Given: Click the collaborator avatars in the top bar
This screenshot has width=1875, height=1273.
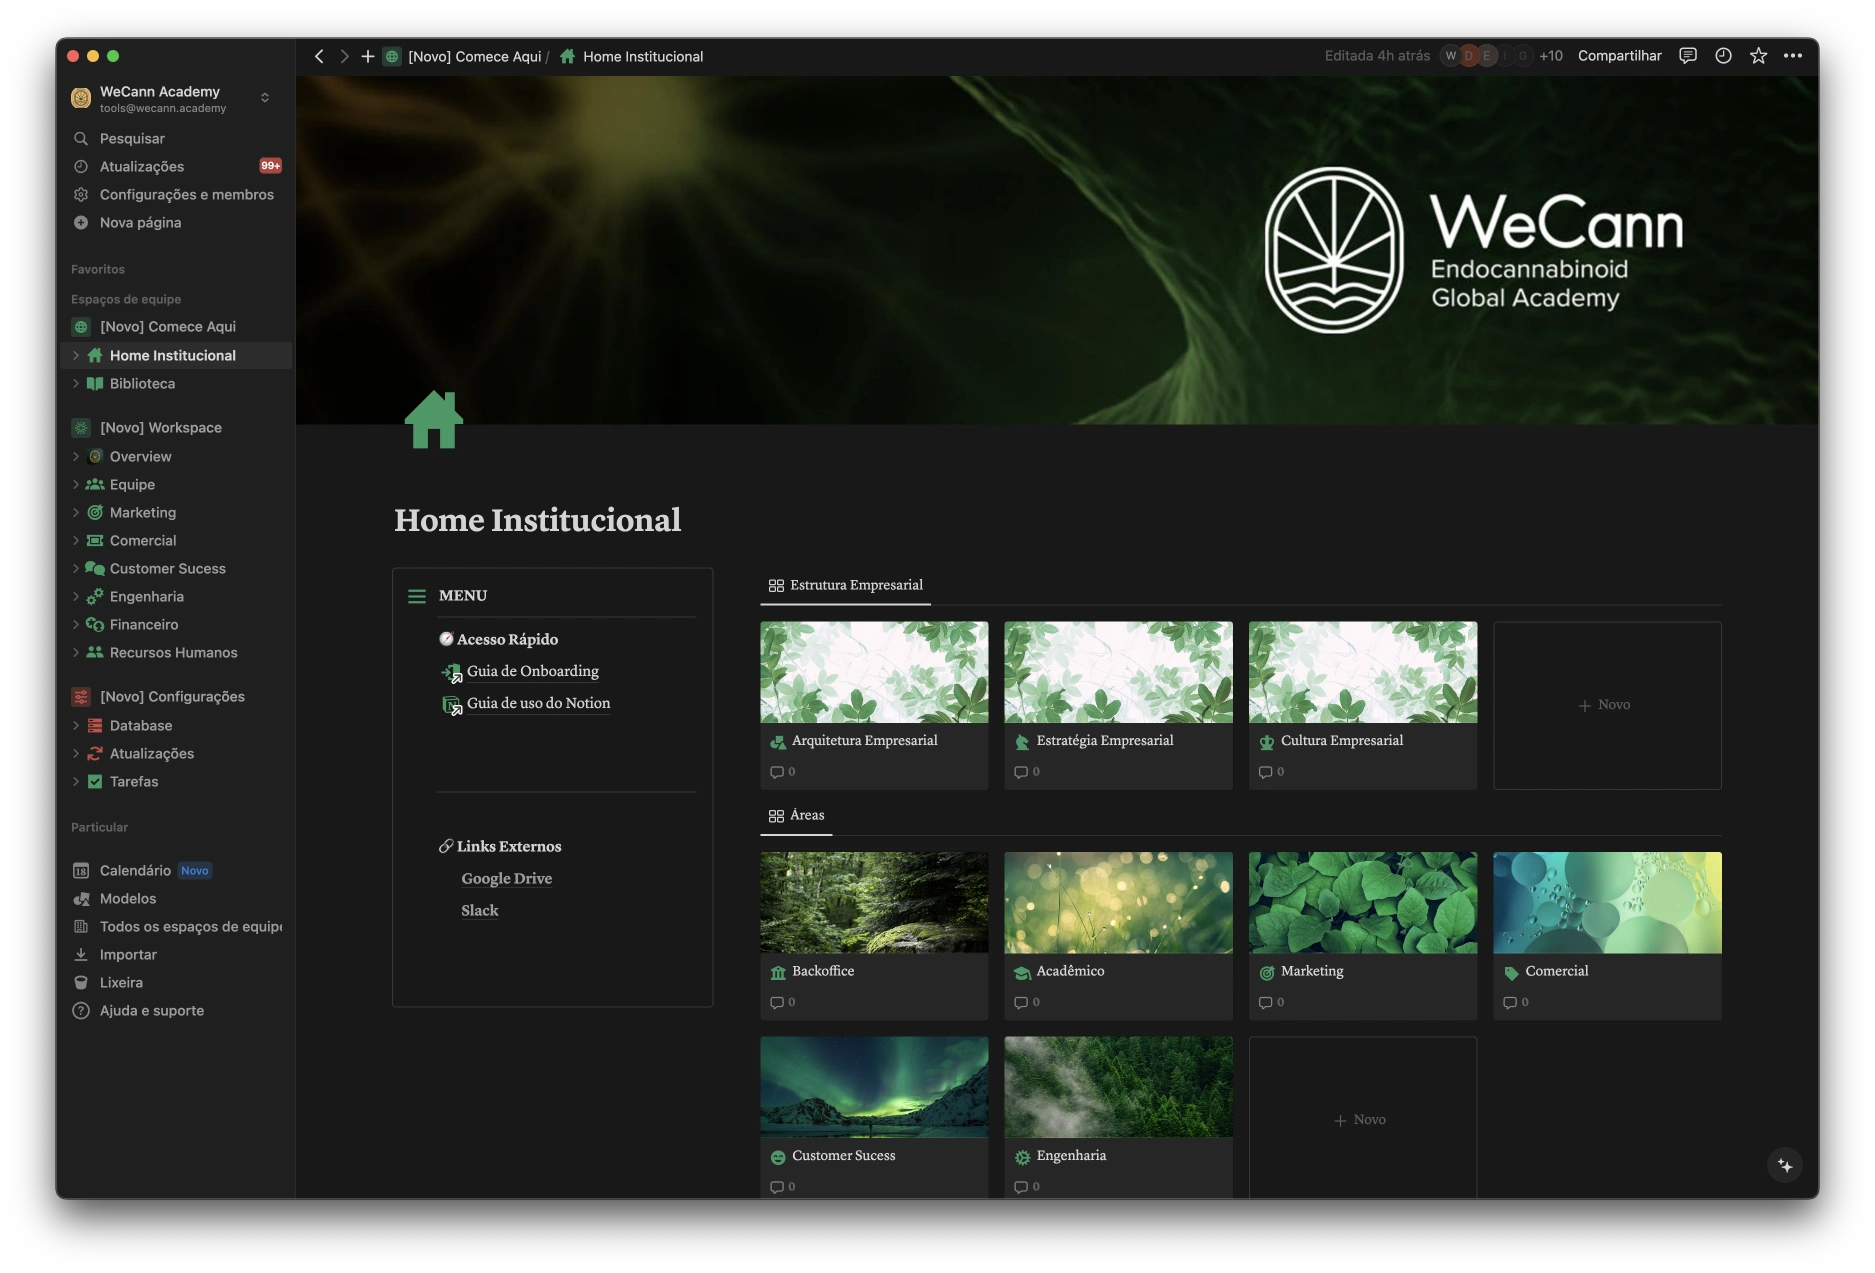Looking at the screenshot, I should (x=1486, y=56).
